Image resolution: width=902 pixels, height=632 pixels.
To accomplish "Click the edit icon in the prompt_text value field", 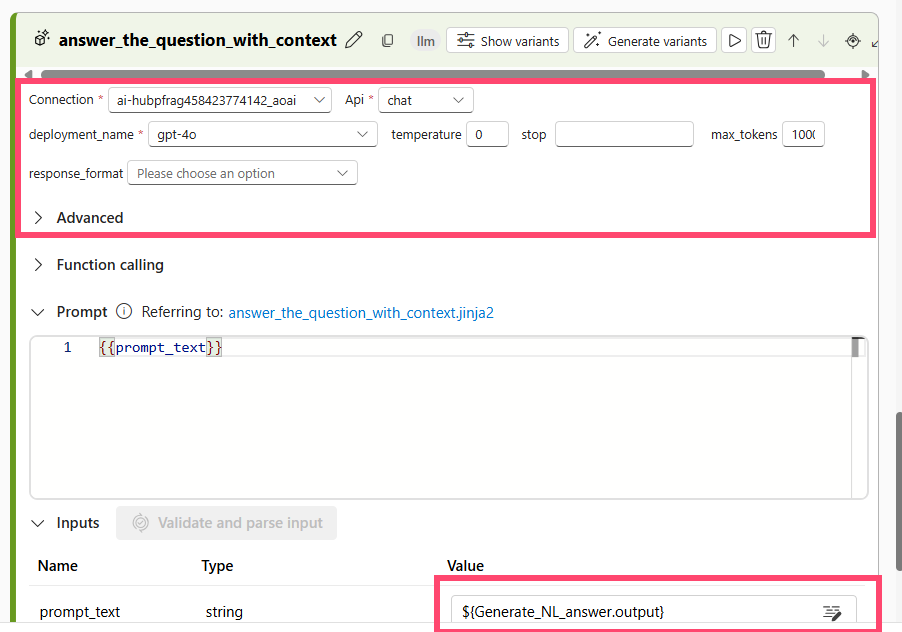I will pos(832,612).
